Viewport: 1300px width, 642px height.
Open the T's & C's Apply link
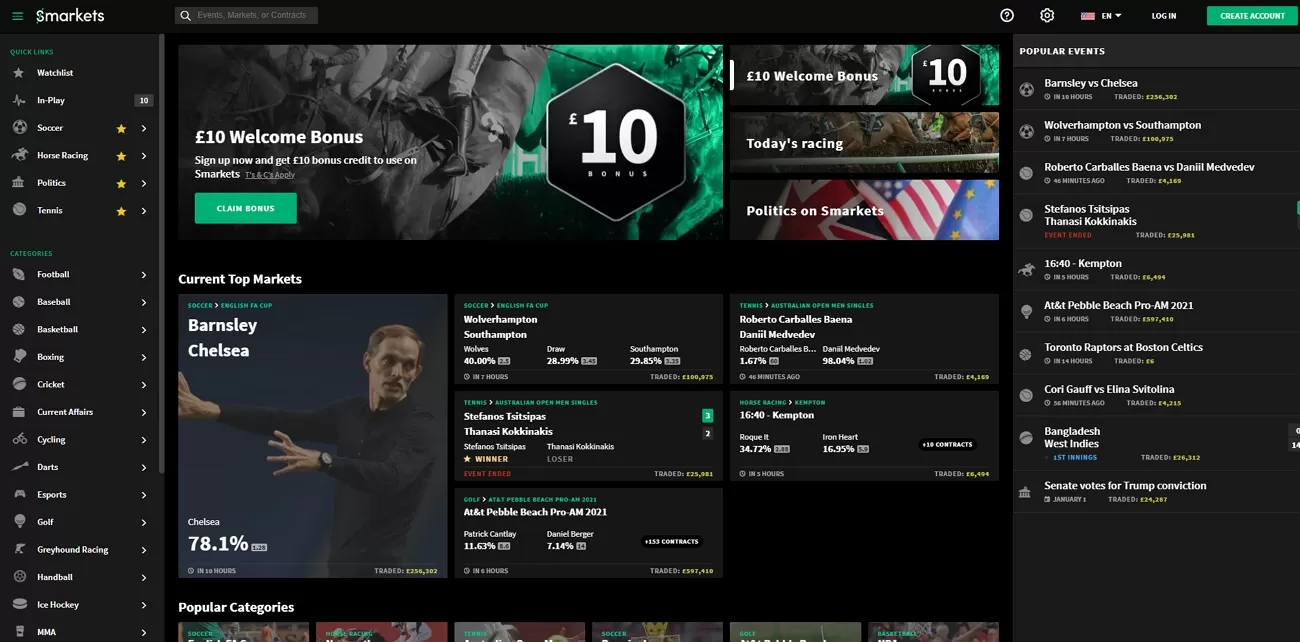pos(270,175)
